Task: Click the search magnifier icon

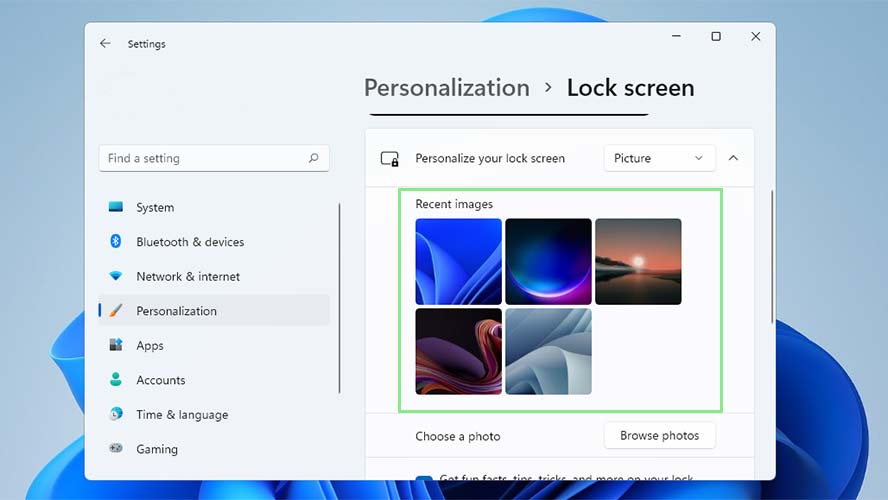Action: [314, 158]
